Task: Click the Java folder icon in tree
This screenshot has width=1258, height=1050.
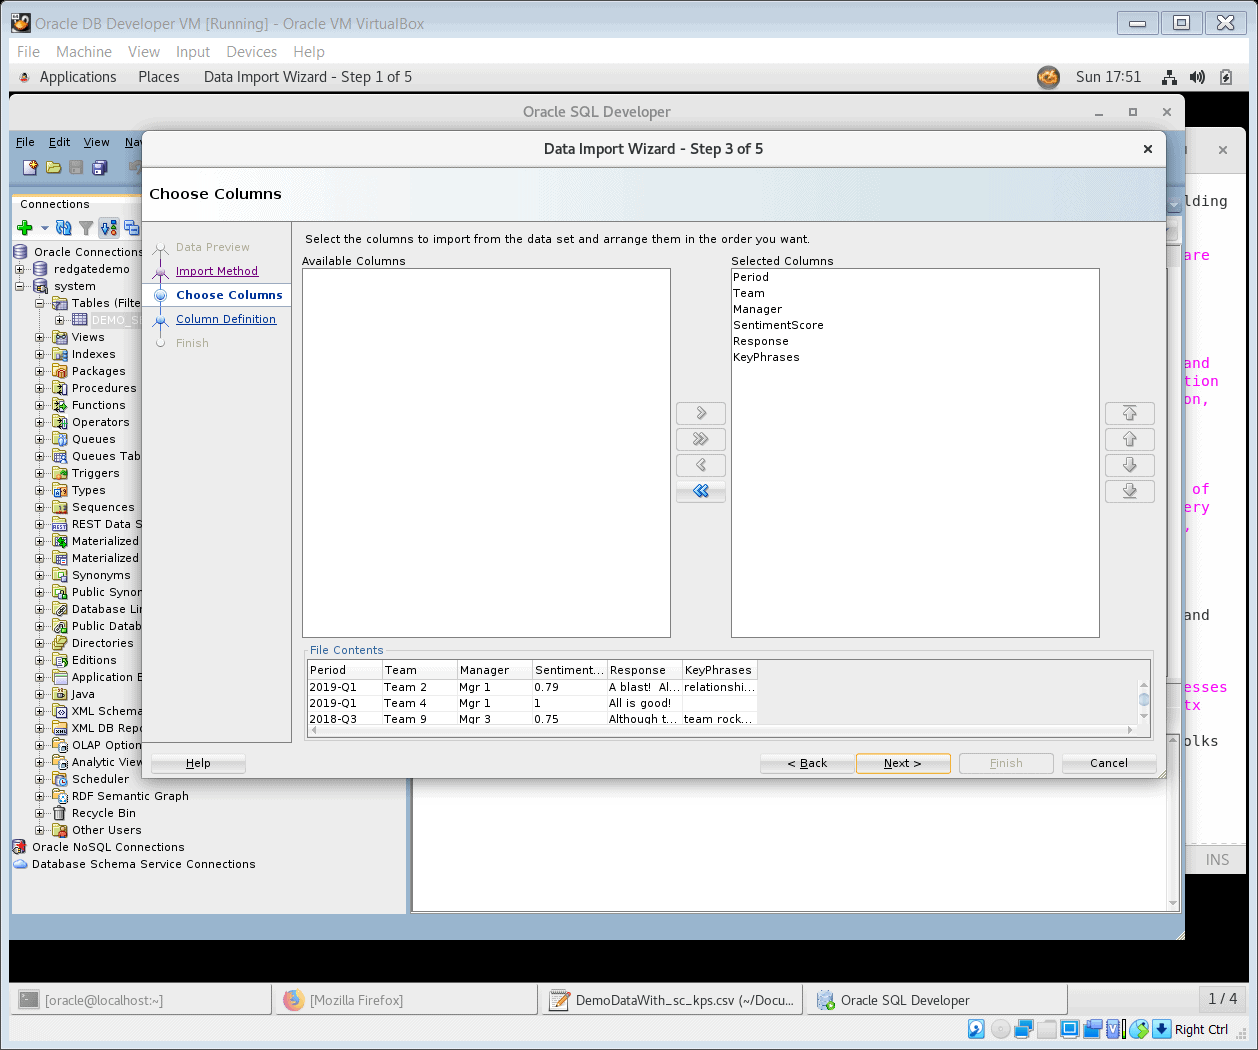Action: (59, 694)
